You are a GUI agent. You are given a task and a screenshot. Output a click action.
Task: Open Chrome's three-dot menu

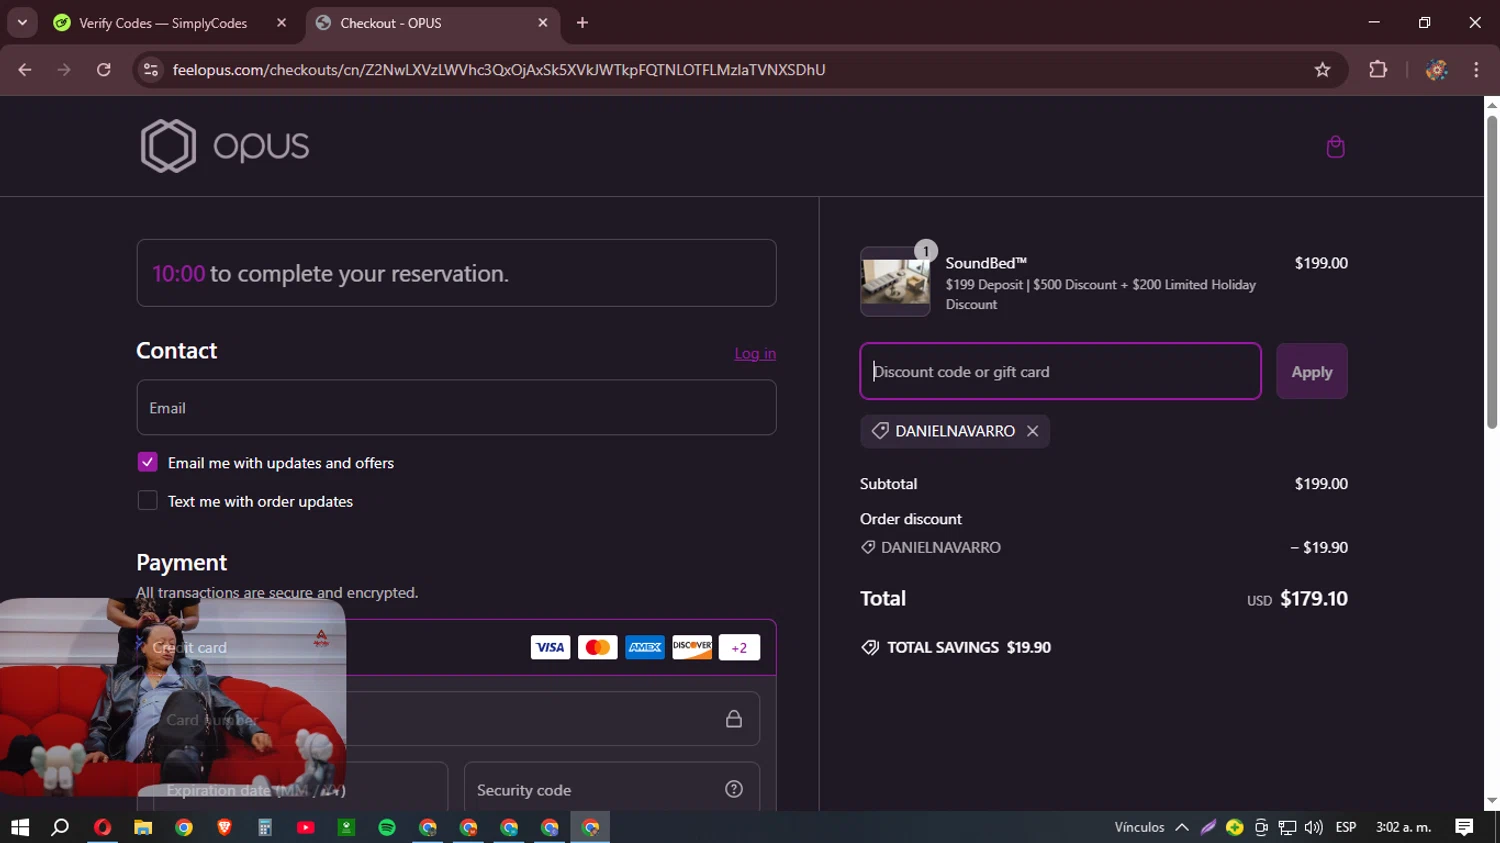coord(1476,70)
